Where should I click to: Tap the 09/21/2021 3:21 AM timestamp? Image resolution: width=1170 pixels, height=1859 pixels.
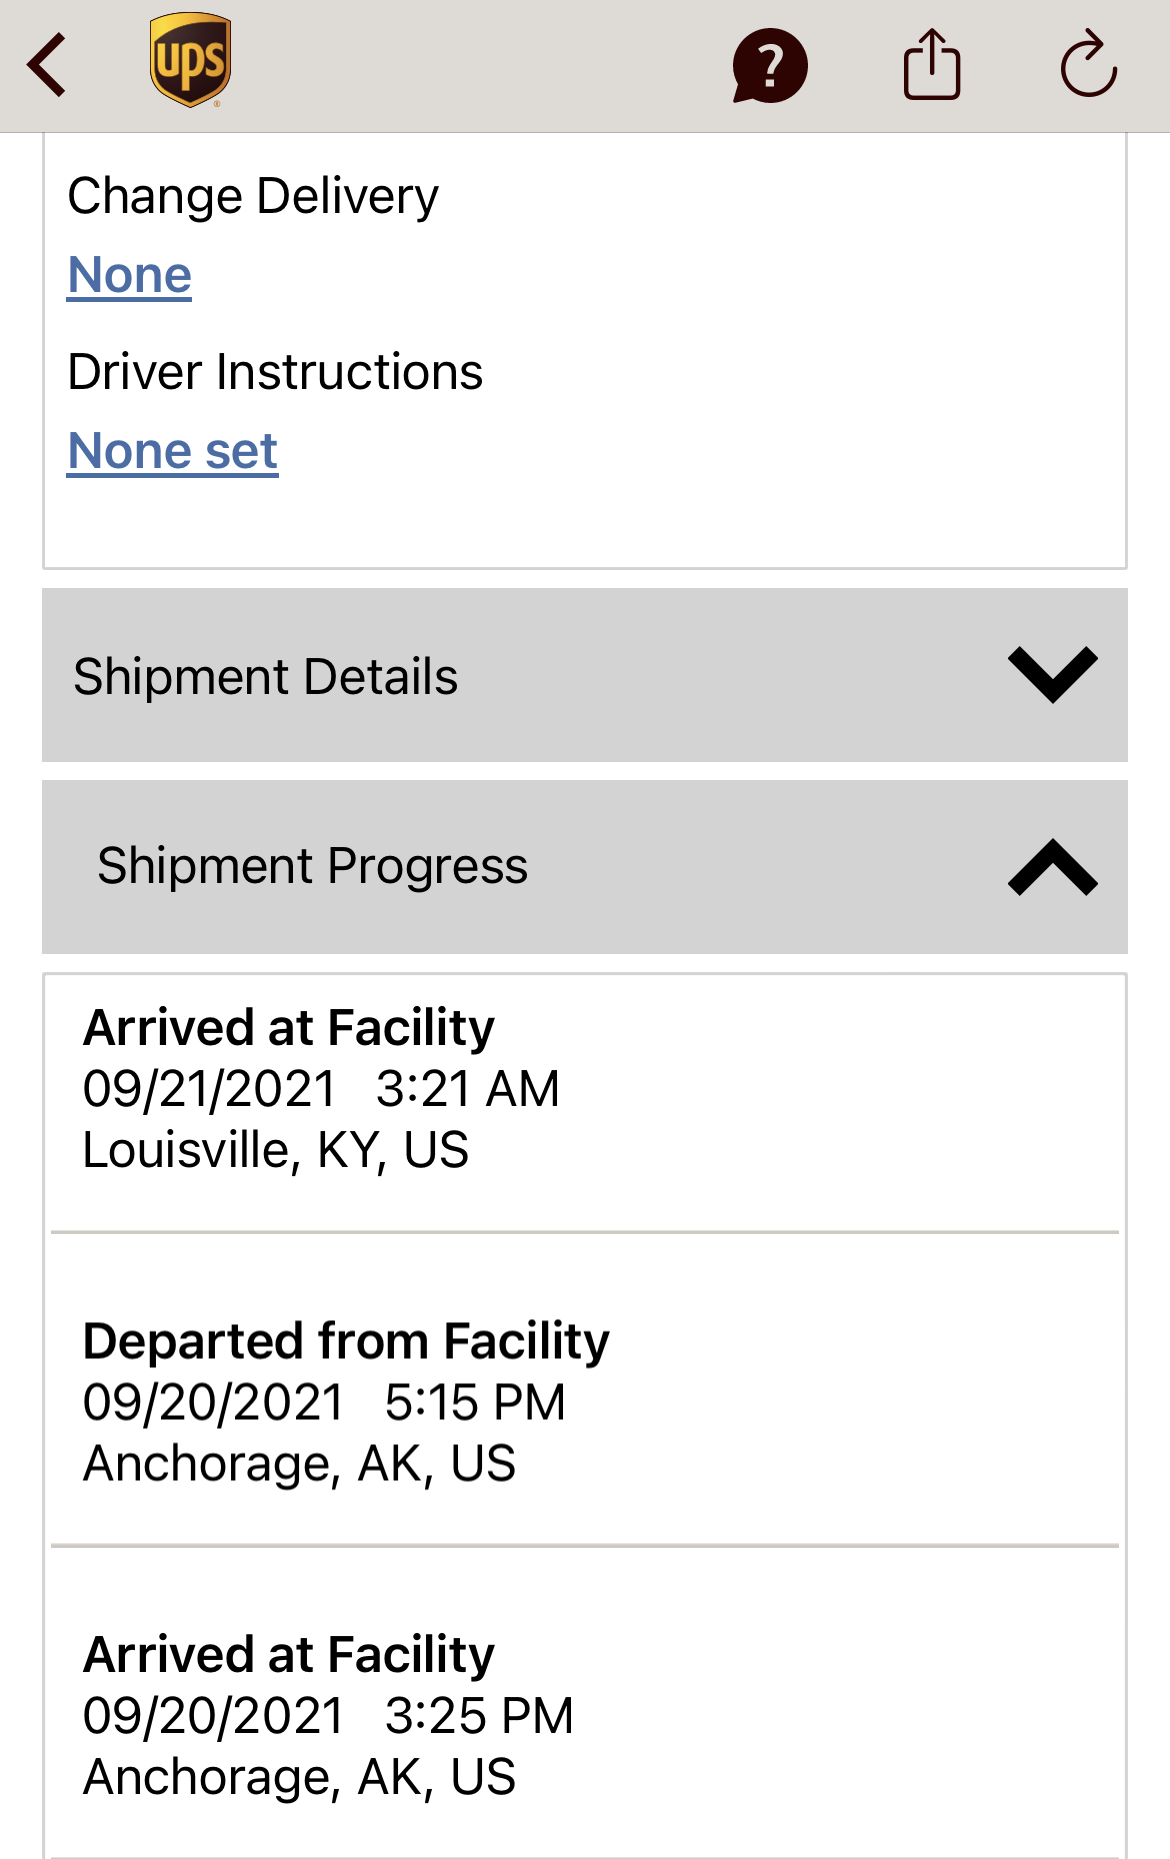coord(321,1089)
